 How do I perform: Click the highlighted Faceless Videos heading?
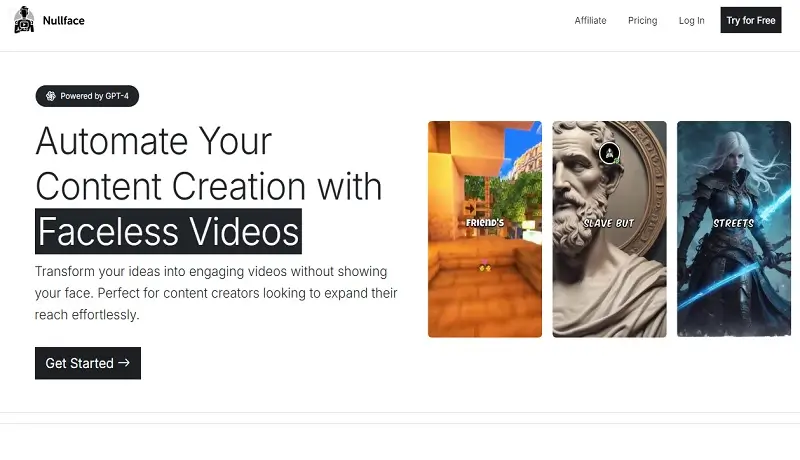coord(168,232)
